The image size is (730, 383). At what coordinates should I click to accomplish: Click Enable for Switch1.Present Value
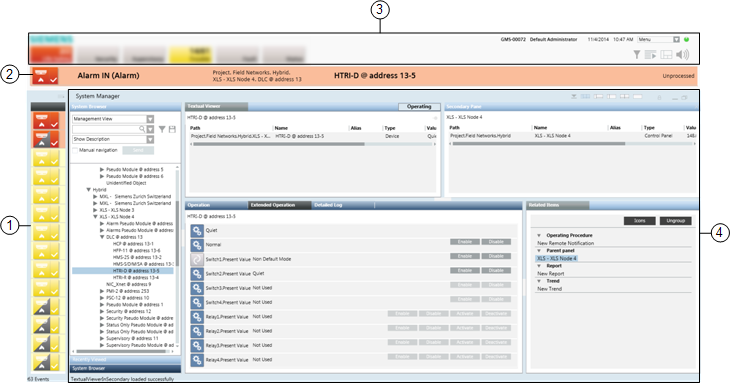click(x=465, y=256)
